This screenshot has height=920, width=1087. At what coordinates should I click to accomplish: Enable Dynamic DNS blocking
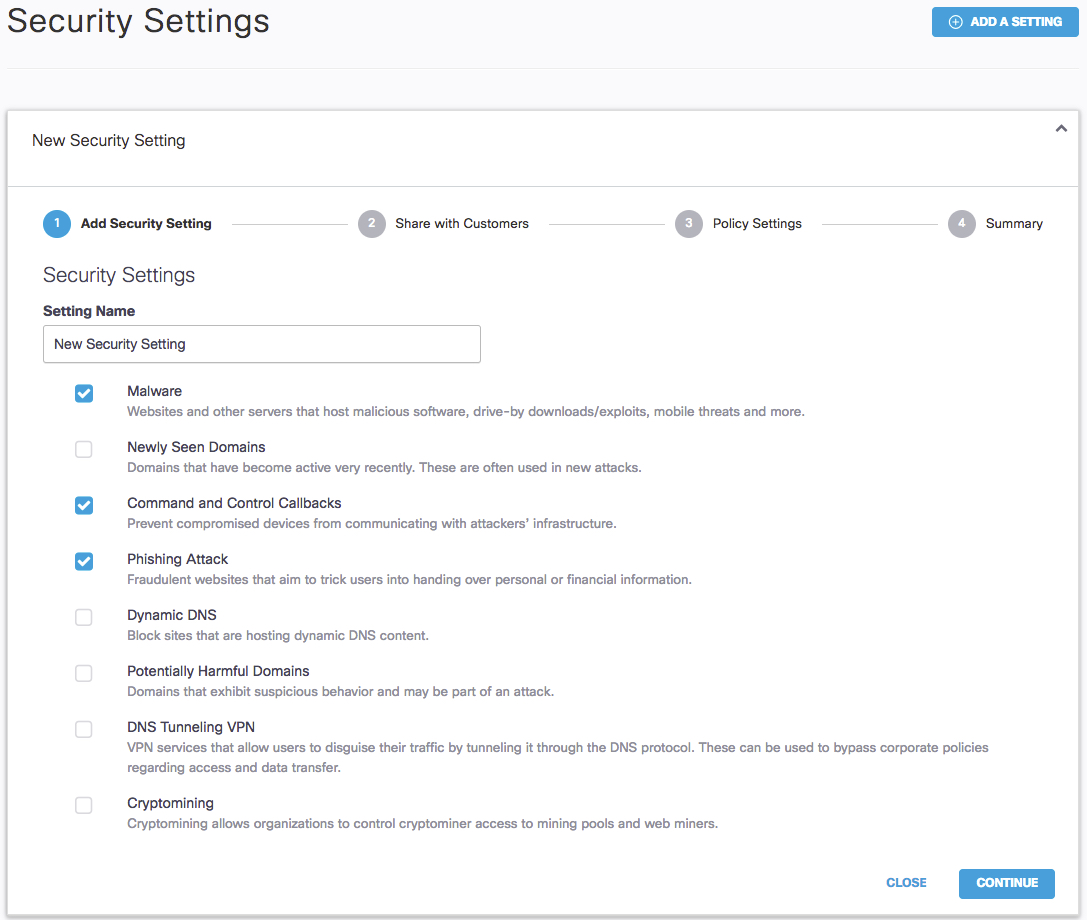pyautogui.click(x=83, y=617)
